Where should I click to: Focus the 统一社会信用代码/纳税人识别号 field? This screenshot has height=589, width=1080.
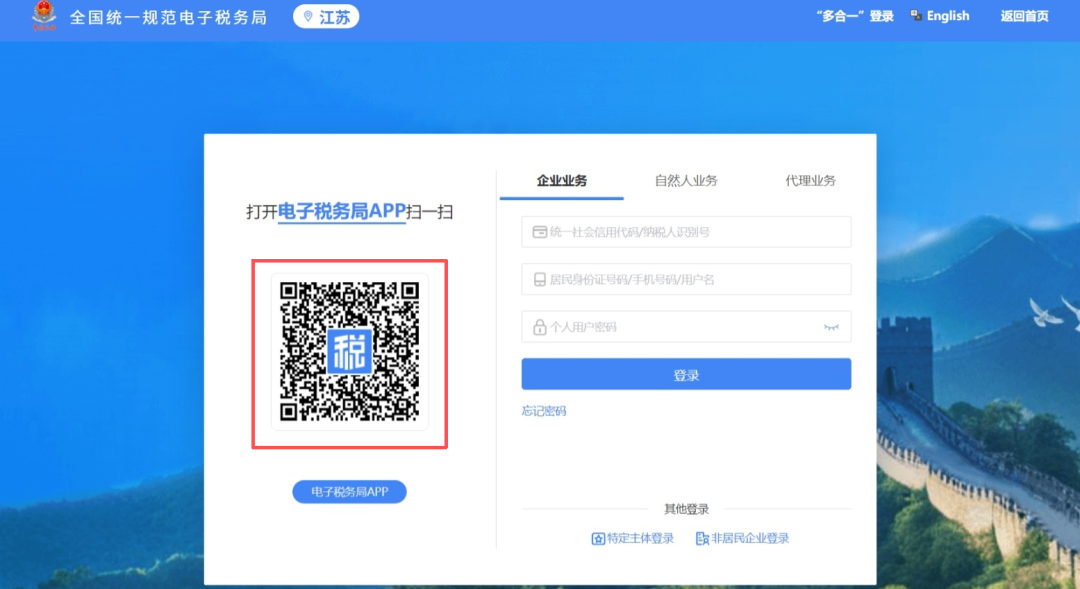click(686, 232)
